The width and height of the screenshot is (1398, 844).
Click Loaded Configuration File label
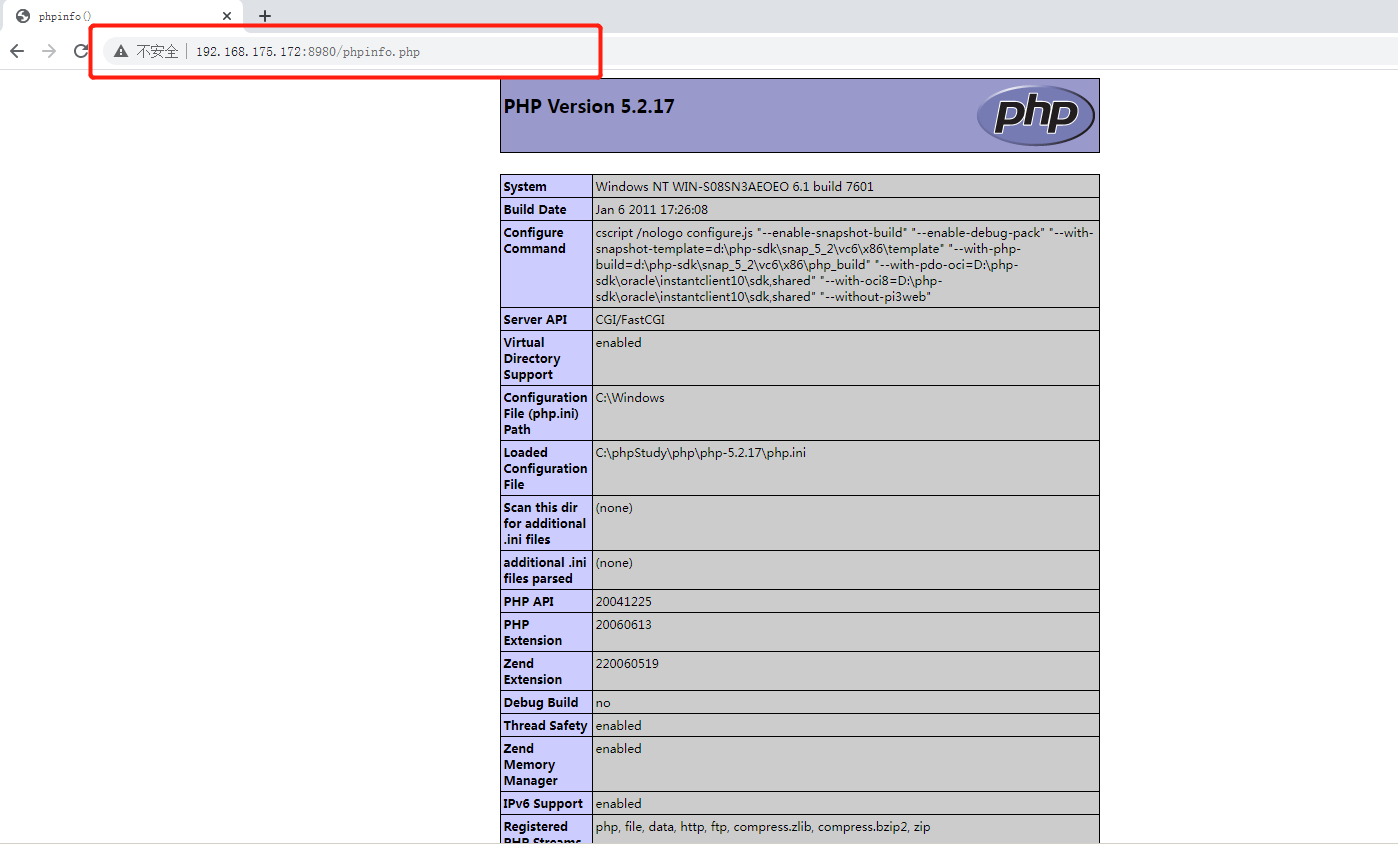pos(546,469)
